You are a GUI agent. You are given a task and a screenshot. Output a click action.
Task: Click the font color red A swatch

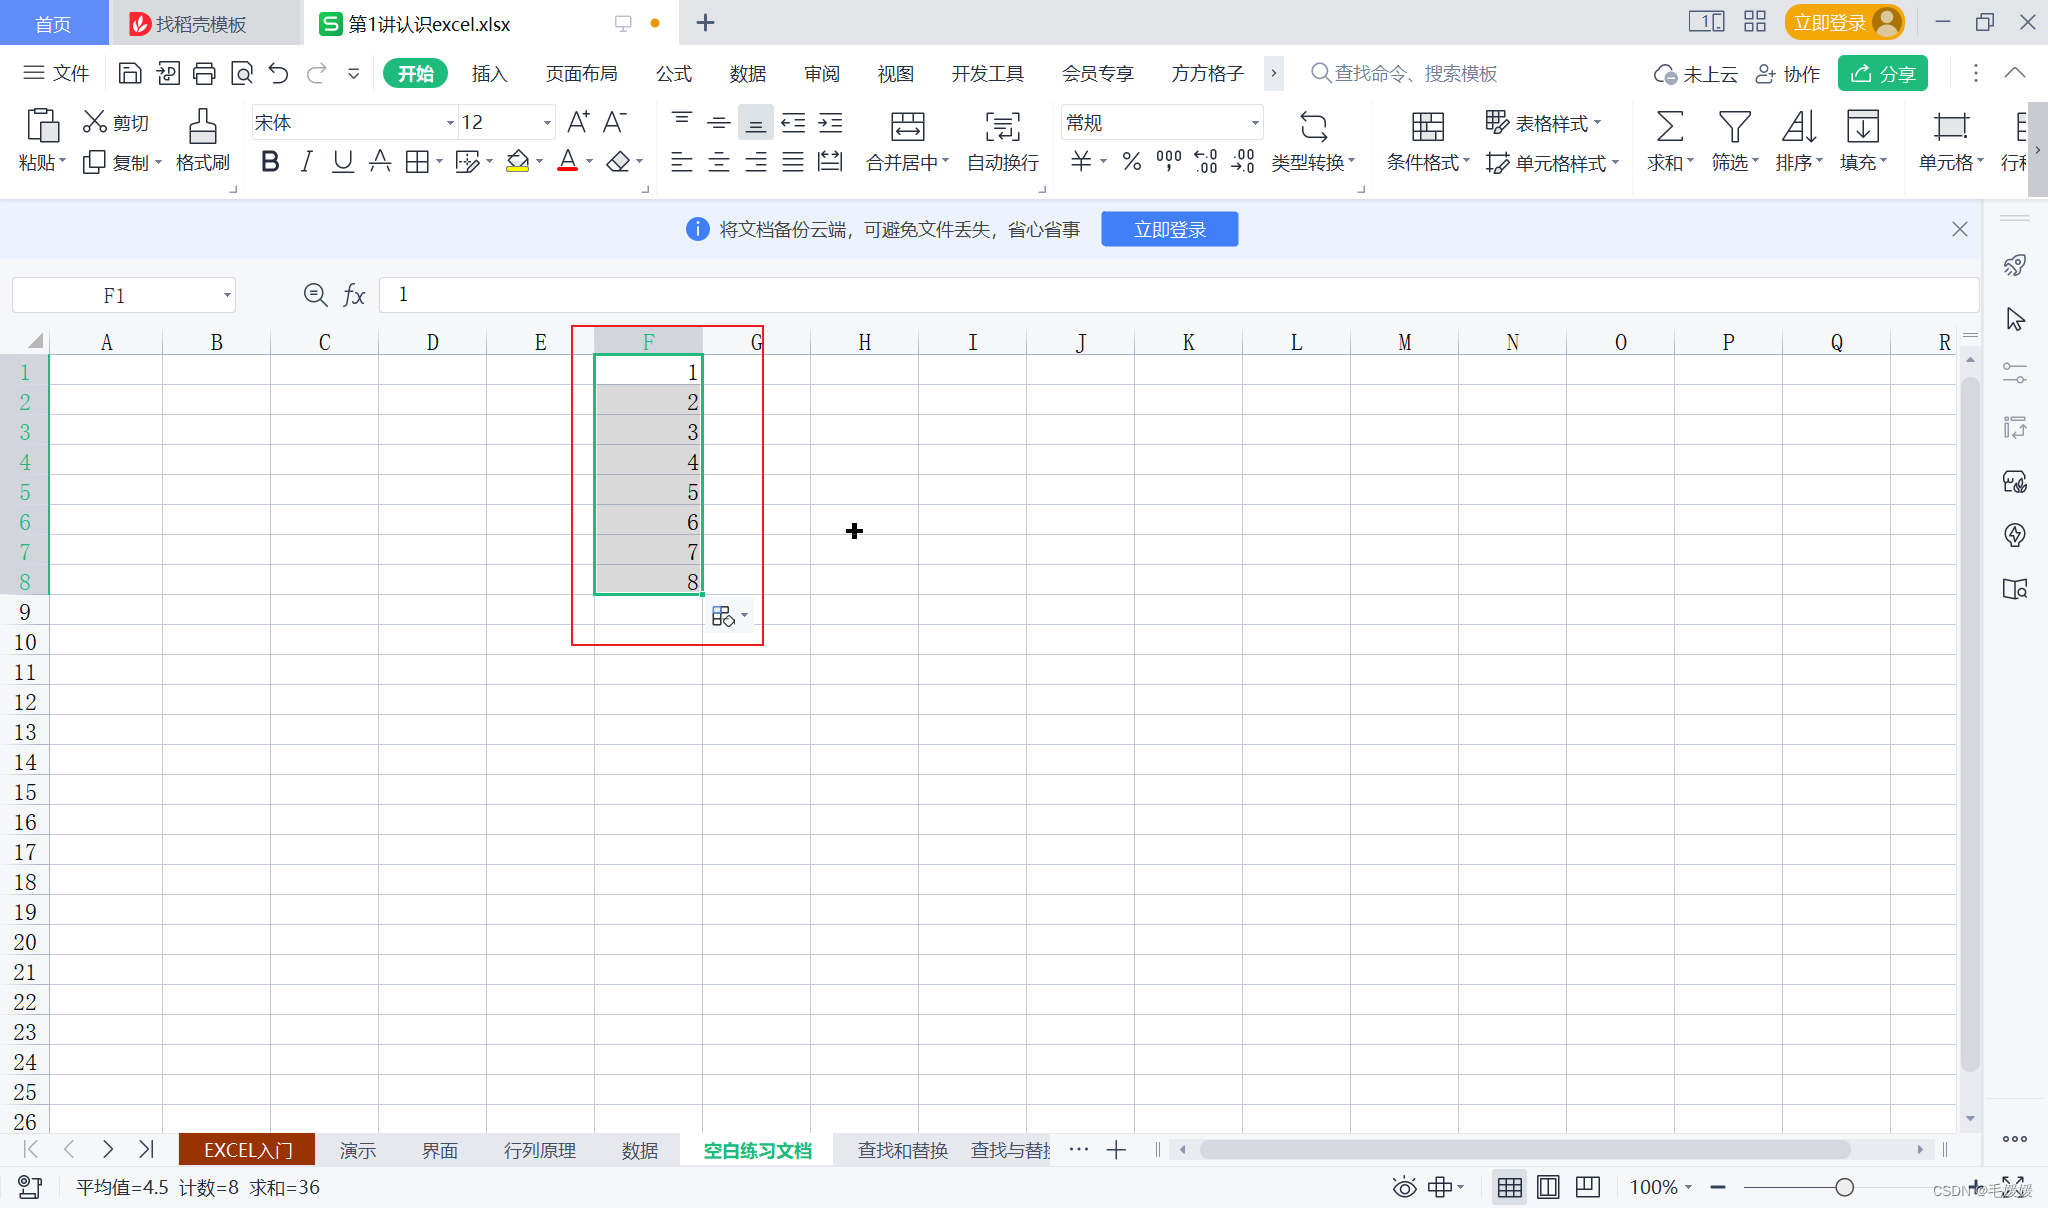(x=567, y=161)
